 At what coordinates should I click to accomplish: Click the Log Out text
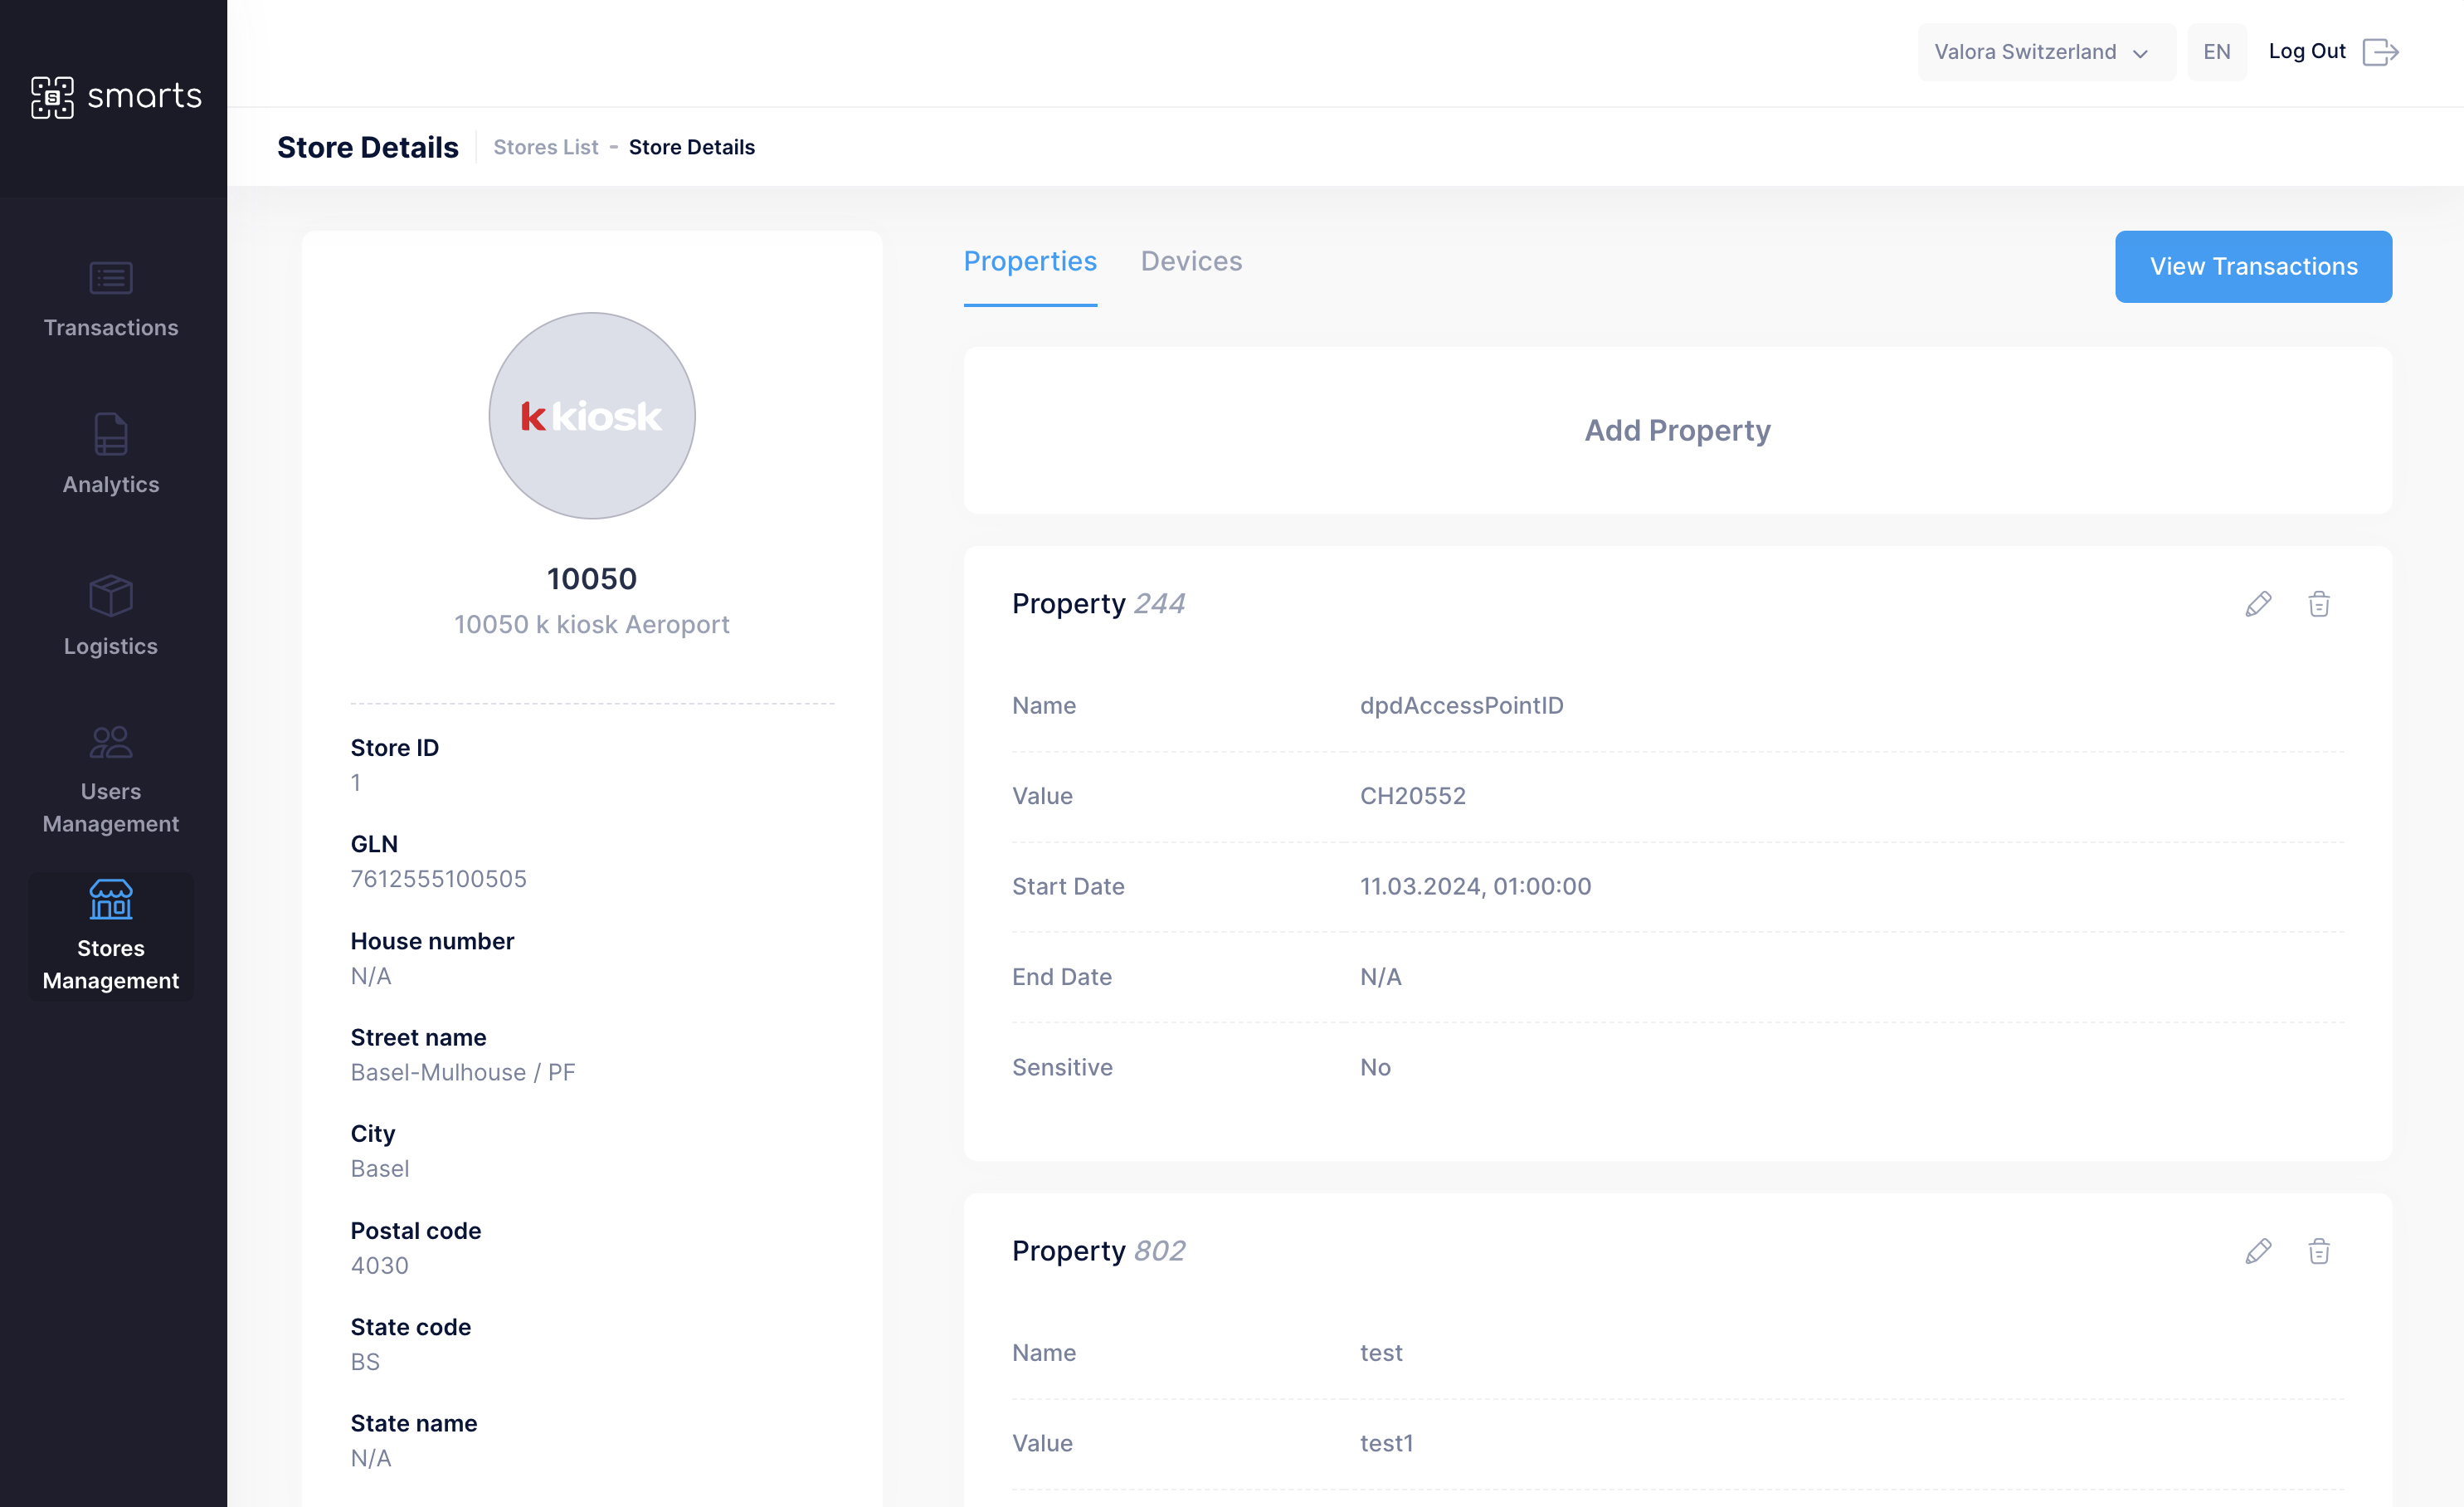tap(2307, 52)
